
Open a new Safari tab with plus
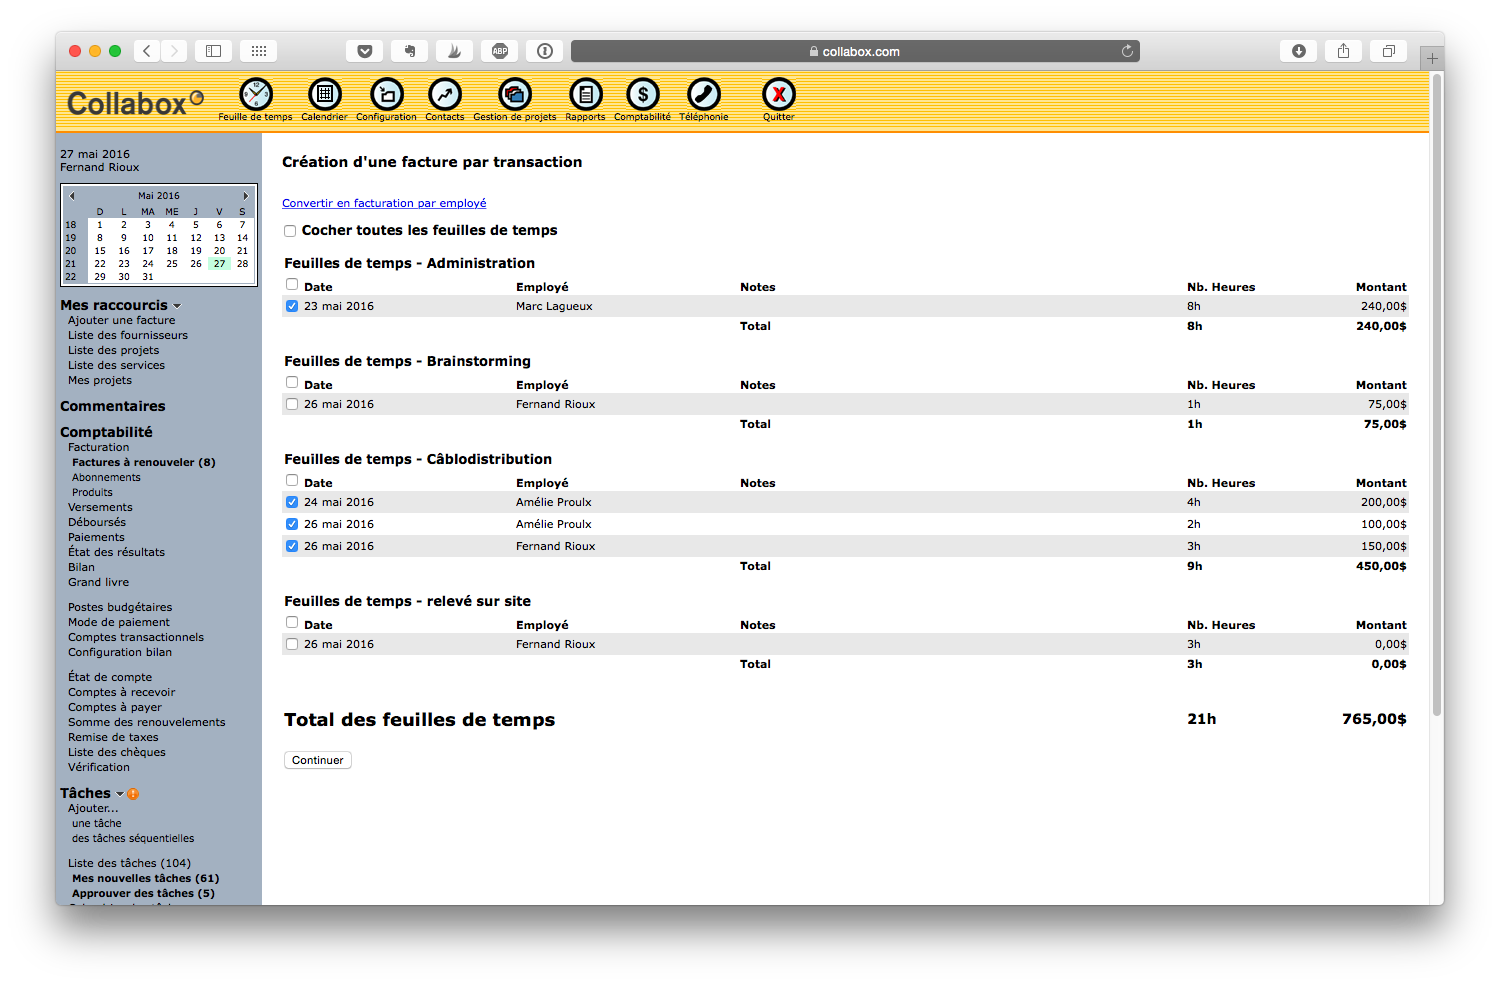[x=1432, y=58]
